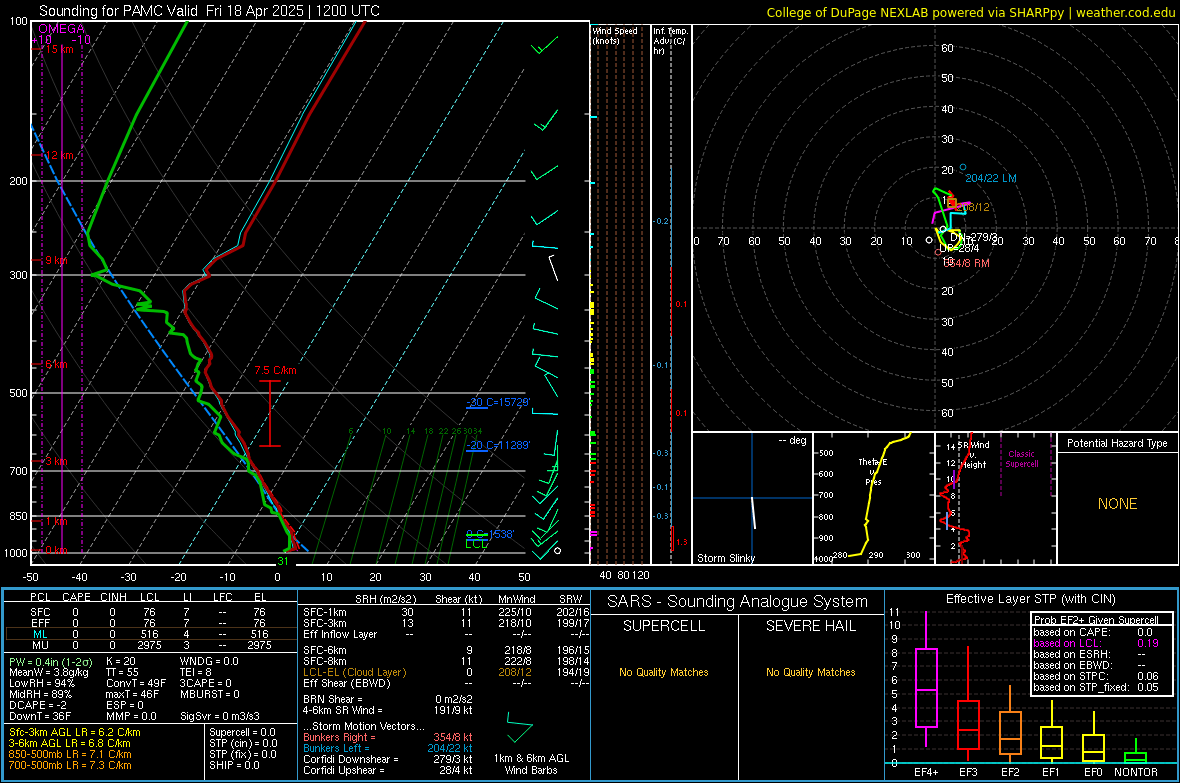Image resolution: width=1180 pixels, height=783 pixels.
Task: Click the Supercell = 0.0 composite value
Action: click(x=242, y=732)
